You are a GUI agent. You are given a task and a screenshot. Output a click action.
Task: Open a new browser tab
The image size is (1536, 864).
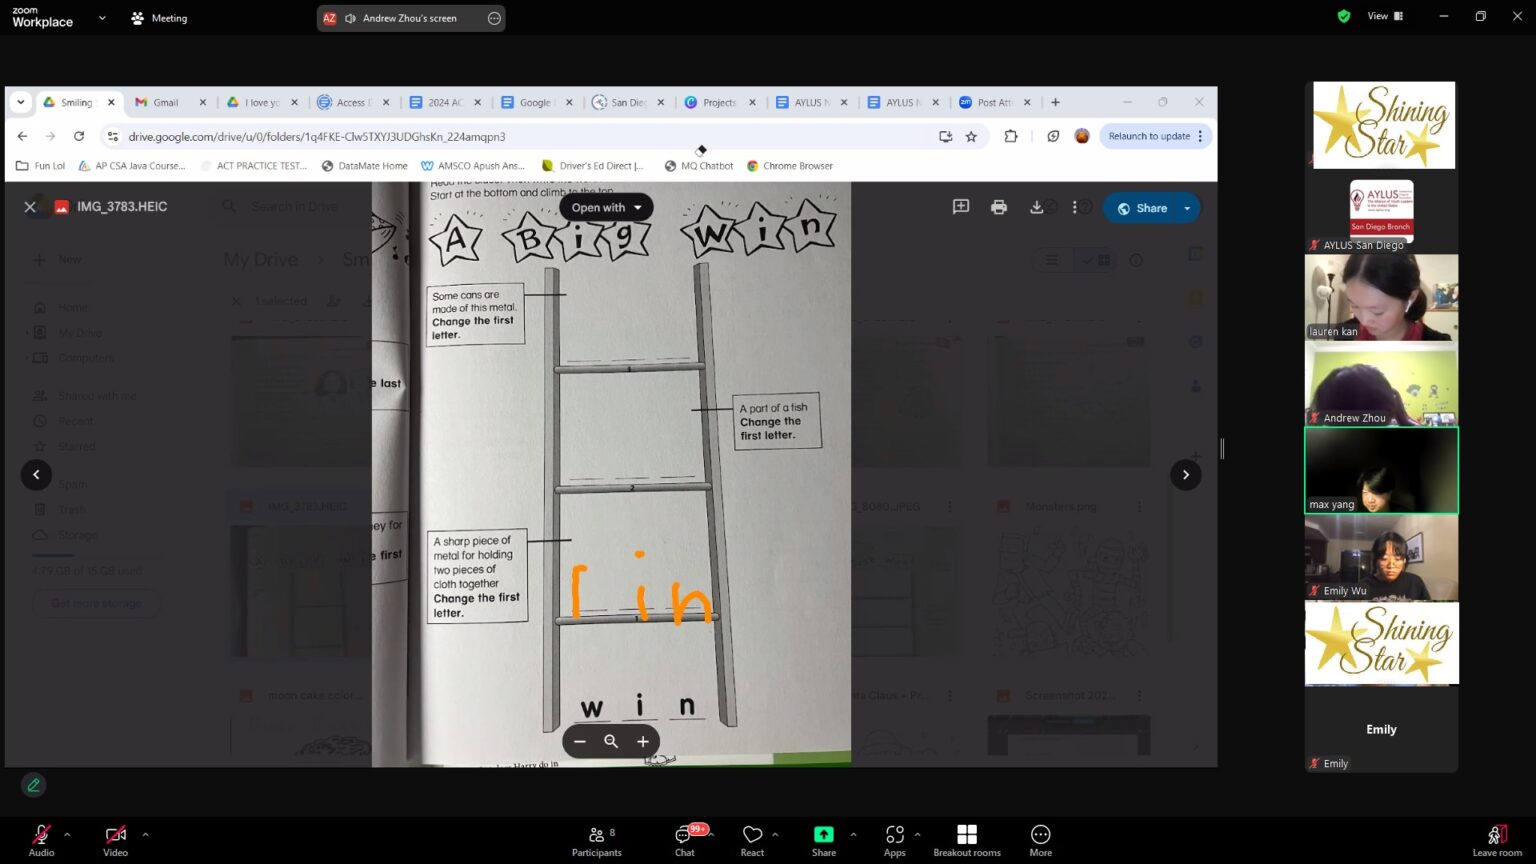pyautogui.click(x=1055, y=102)
